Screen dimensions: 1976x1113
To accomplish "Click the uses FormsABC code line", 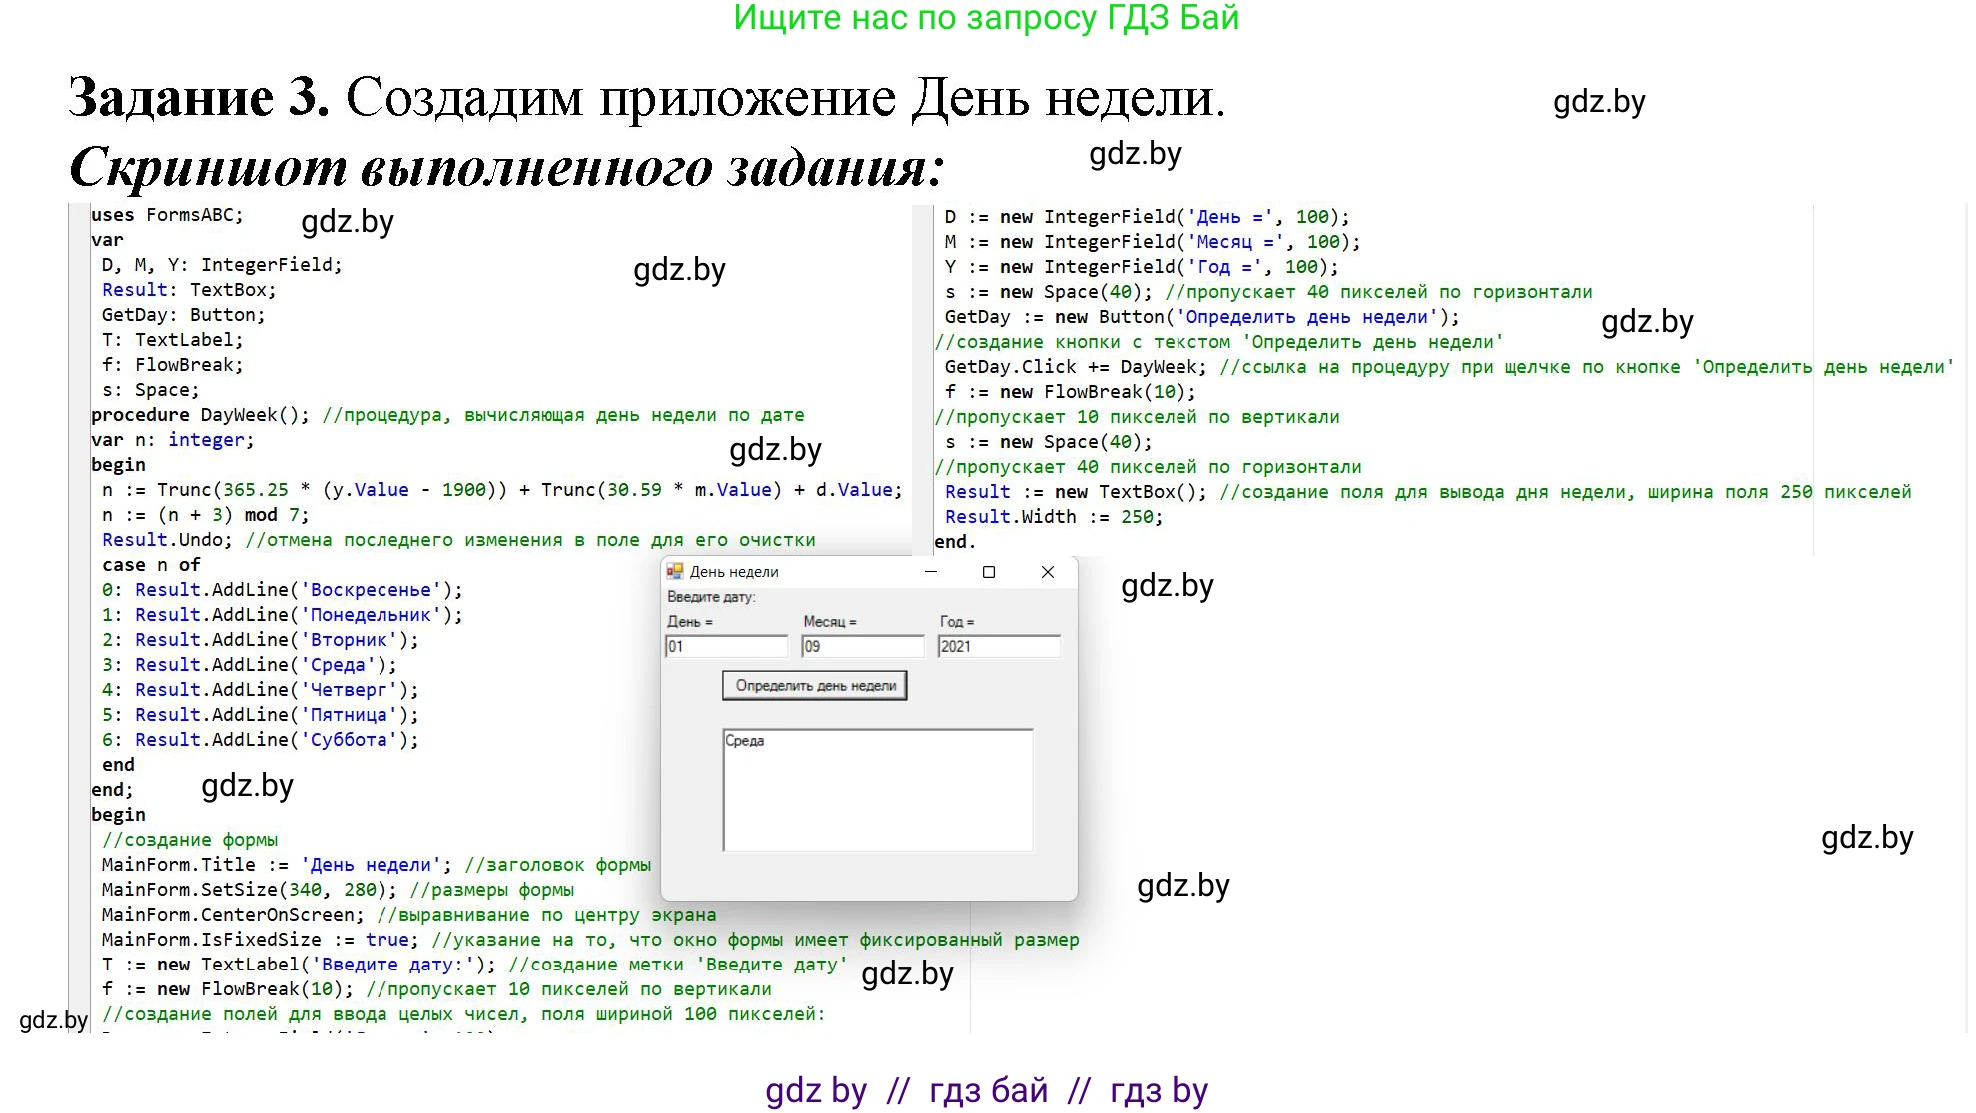I will coord(167,215).
